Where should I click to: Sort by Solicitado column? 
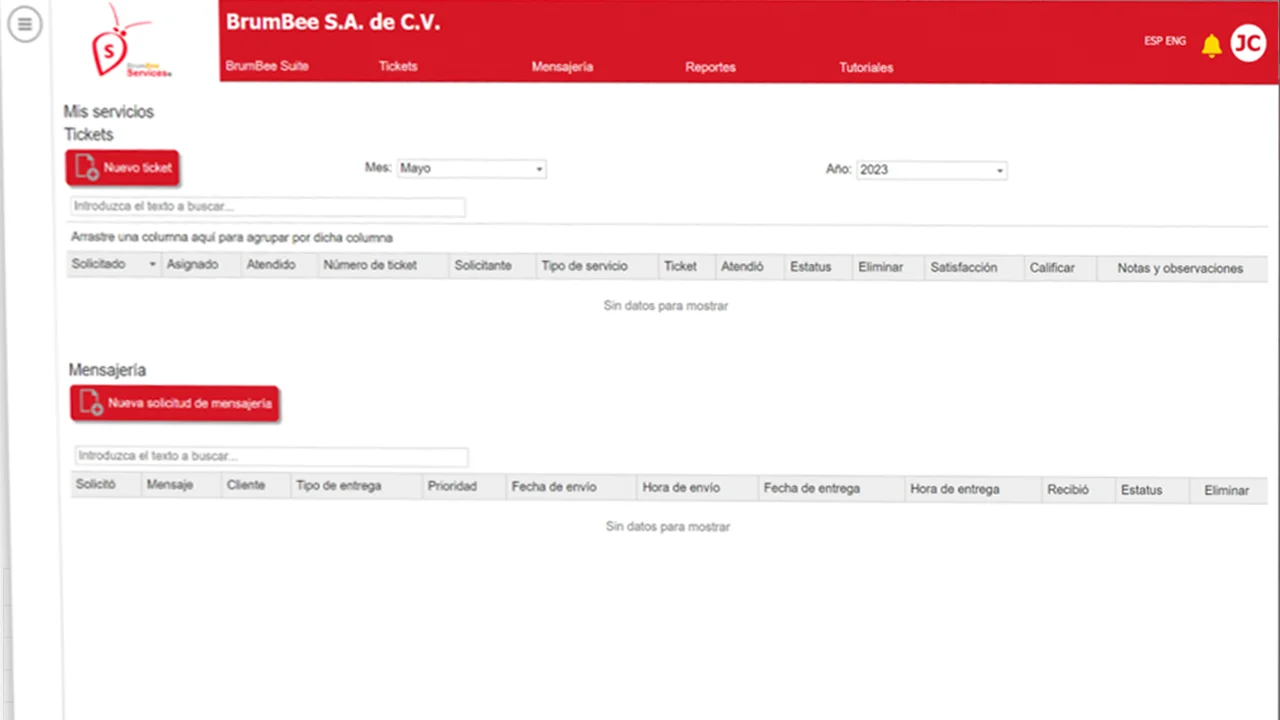(x=113, y=265)
